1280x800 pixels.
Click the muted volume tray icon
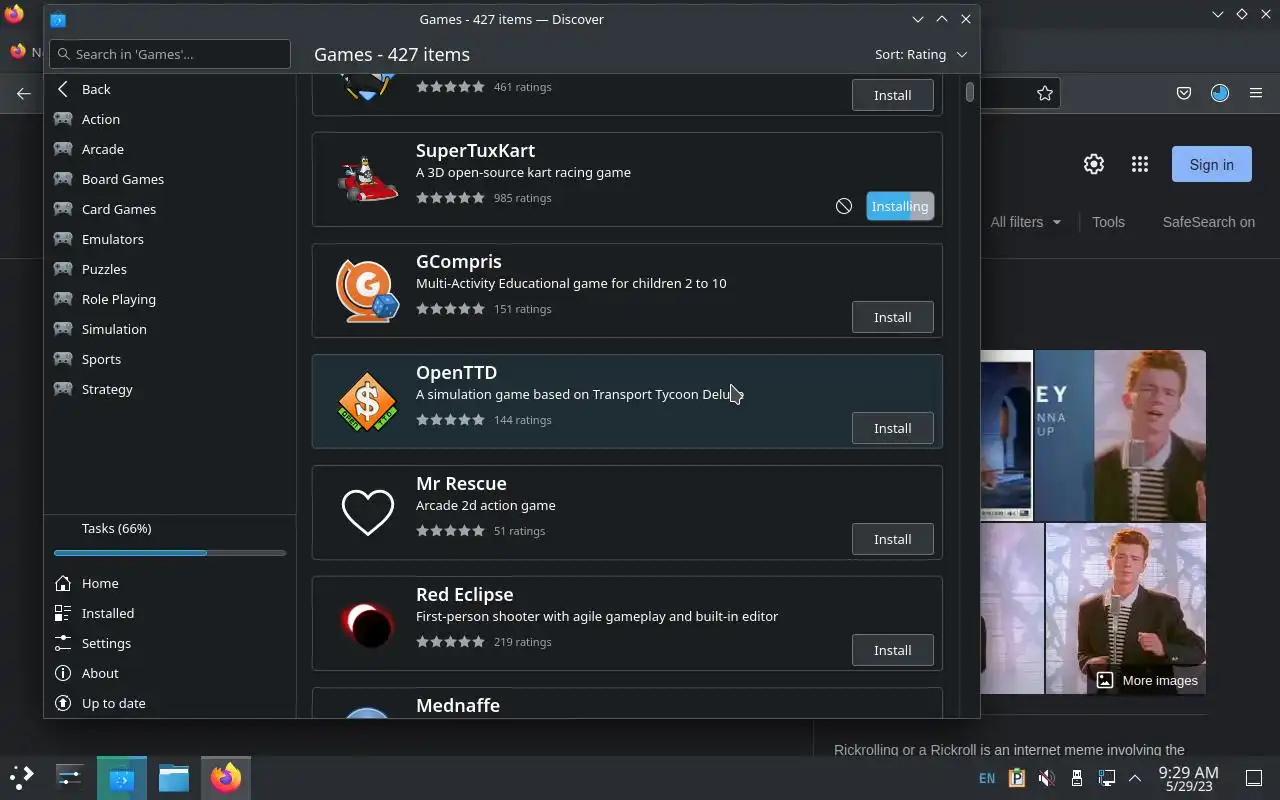(x=1046, y=778)
